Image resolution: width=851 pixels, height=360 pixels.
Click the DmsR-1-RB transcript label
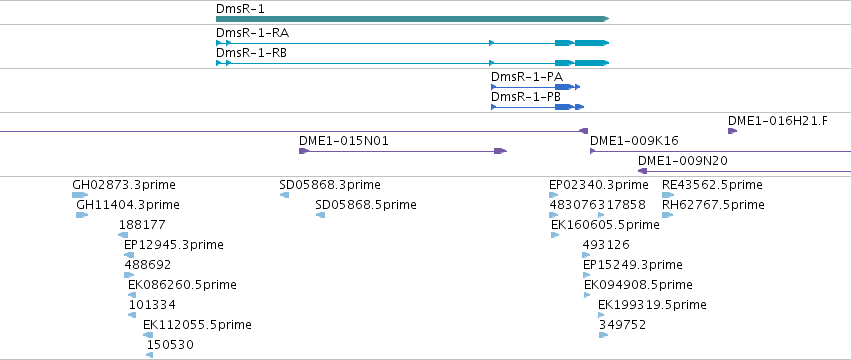[252, 53]
